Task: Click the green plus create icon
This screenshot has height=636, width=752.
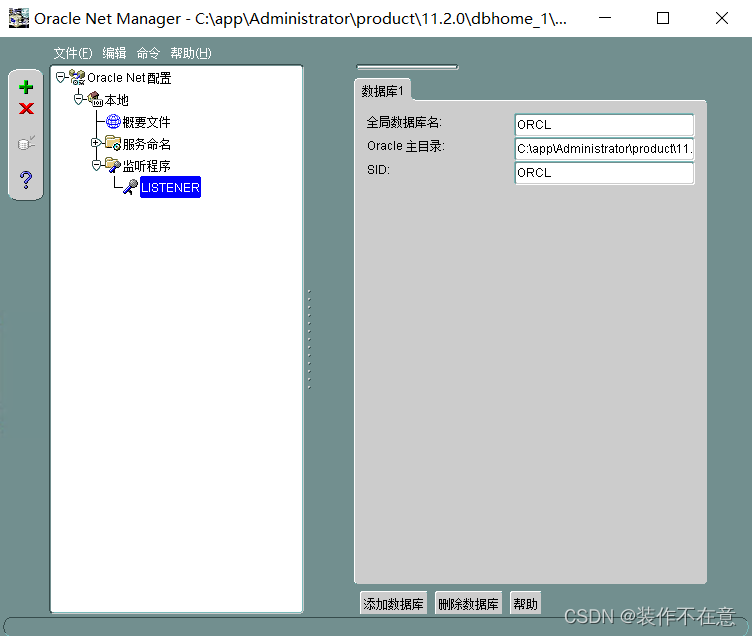Action: coord(26,87)
